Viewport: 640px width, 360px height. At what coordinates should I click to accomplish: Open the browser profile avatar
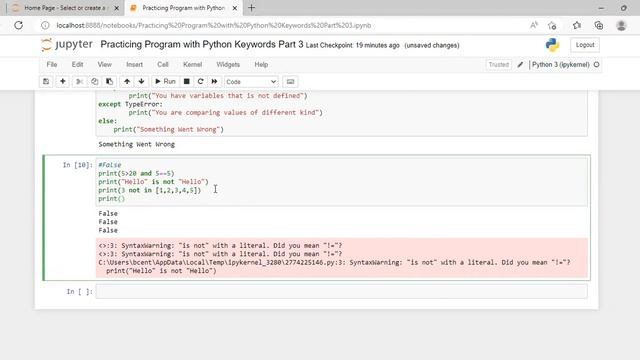click(621, 25)
